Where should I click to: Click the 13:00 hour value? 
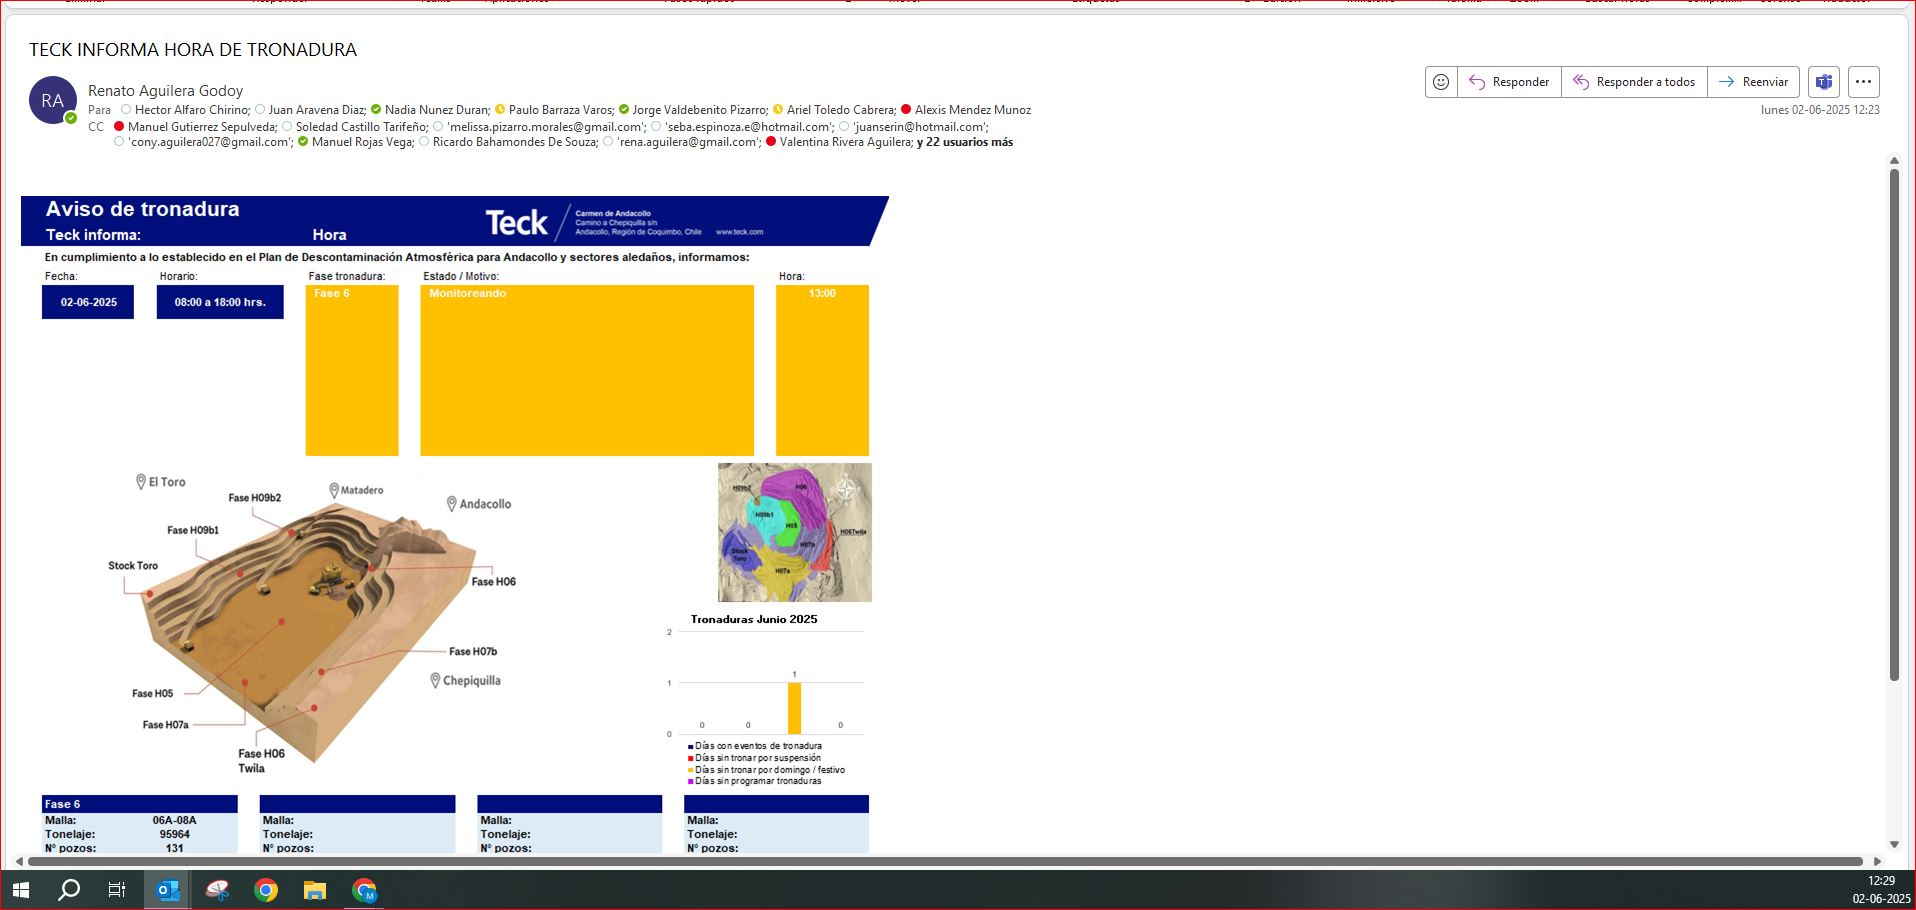[x=822, y=293]
